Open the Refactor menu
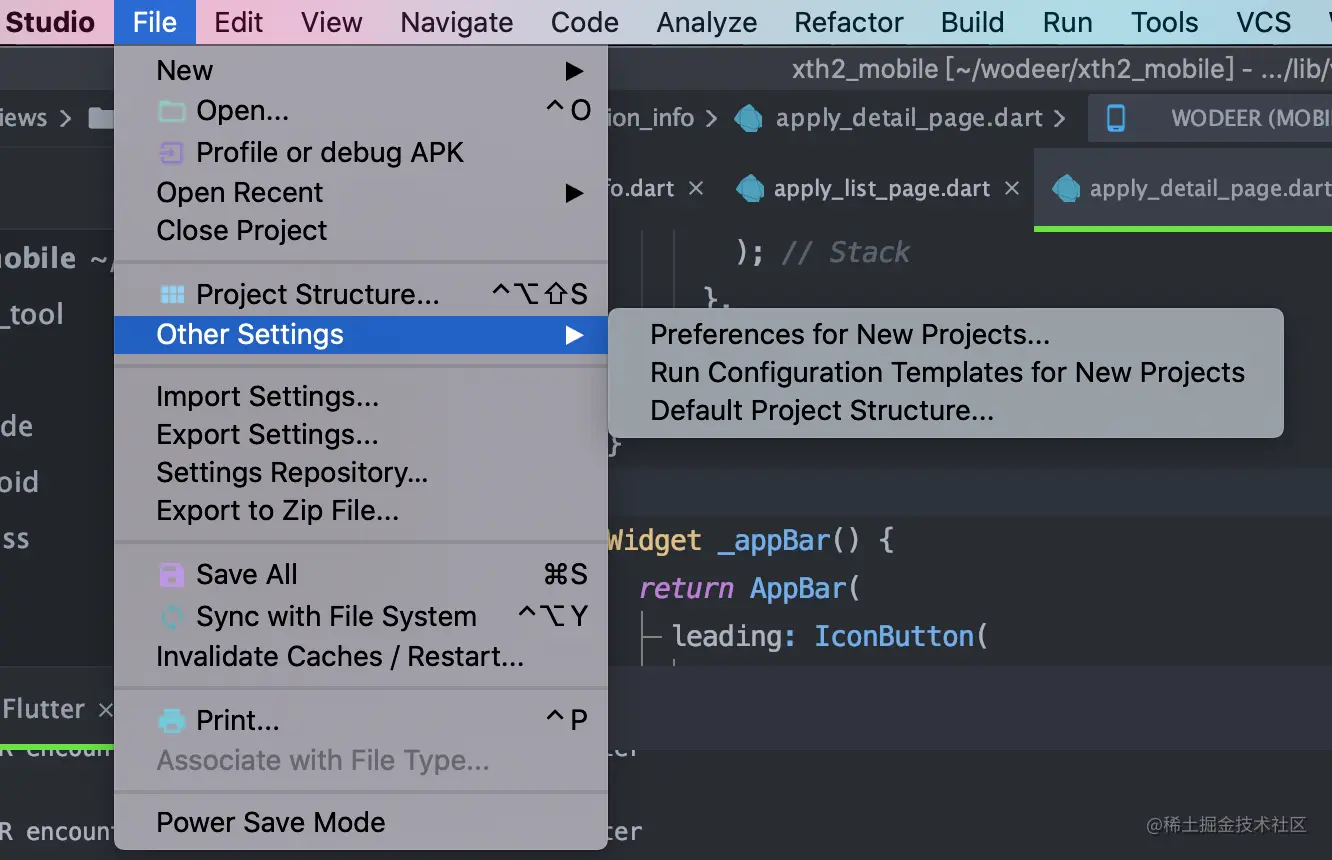Screen dimensions: 1332x860 [x=848, y=22]
